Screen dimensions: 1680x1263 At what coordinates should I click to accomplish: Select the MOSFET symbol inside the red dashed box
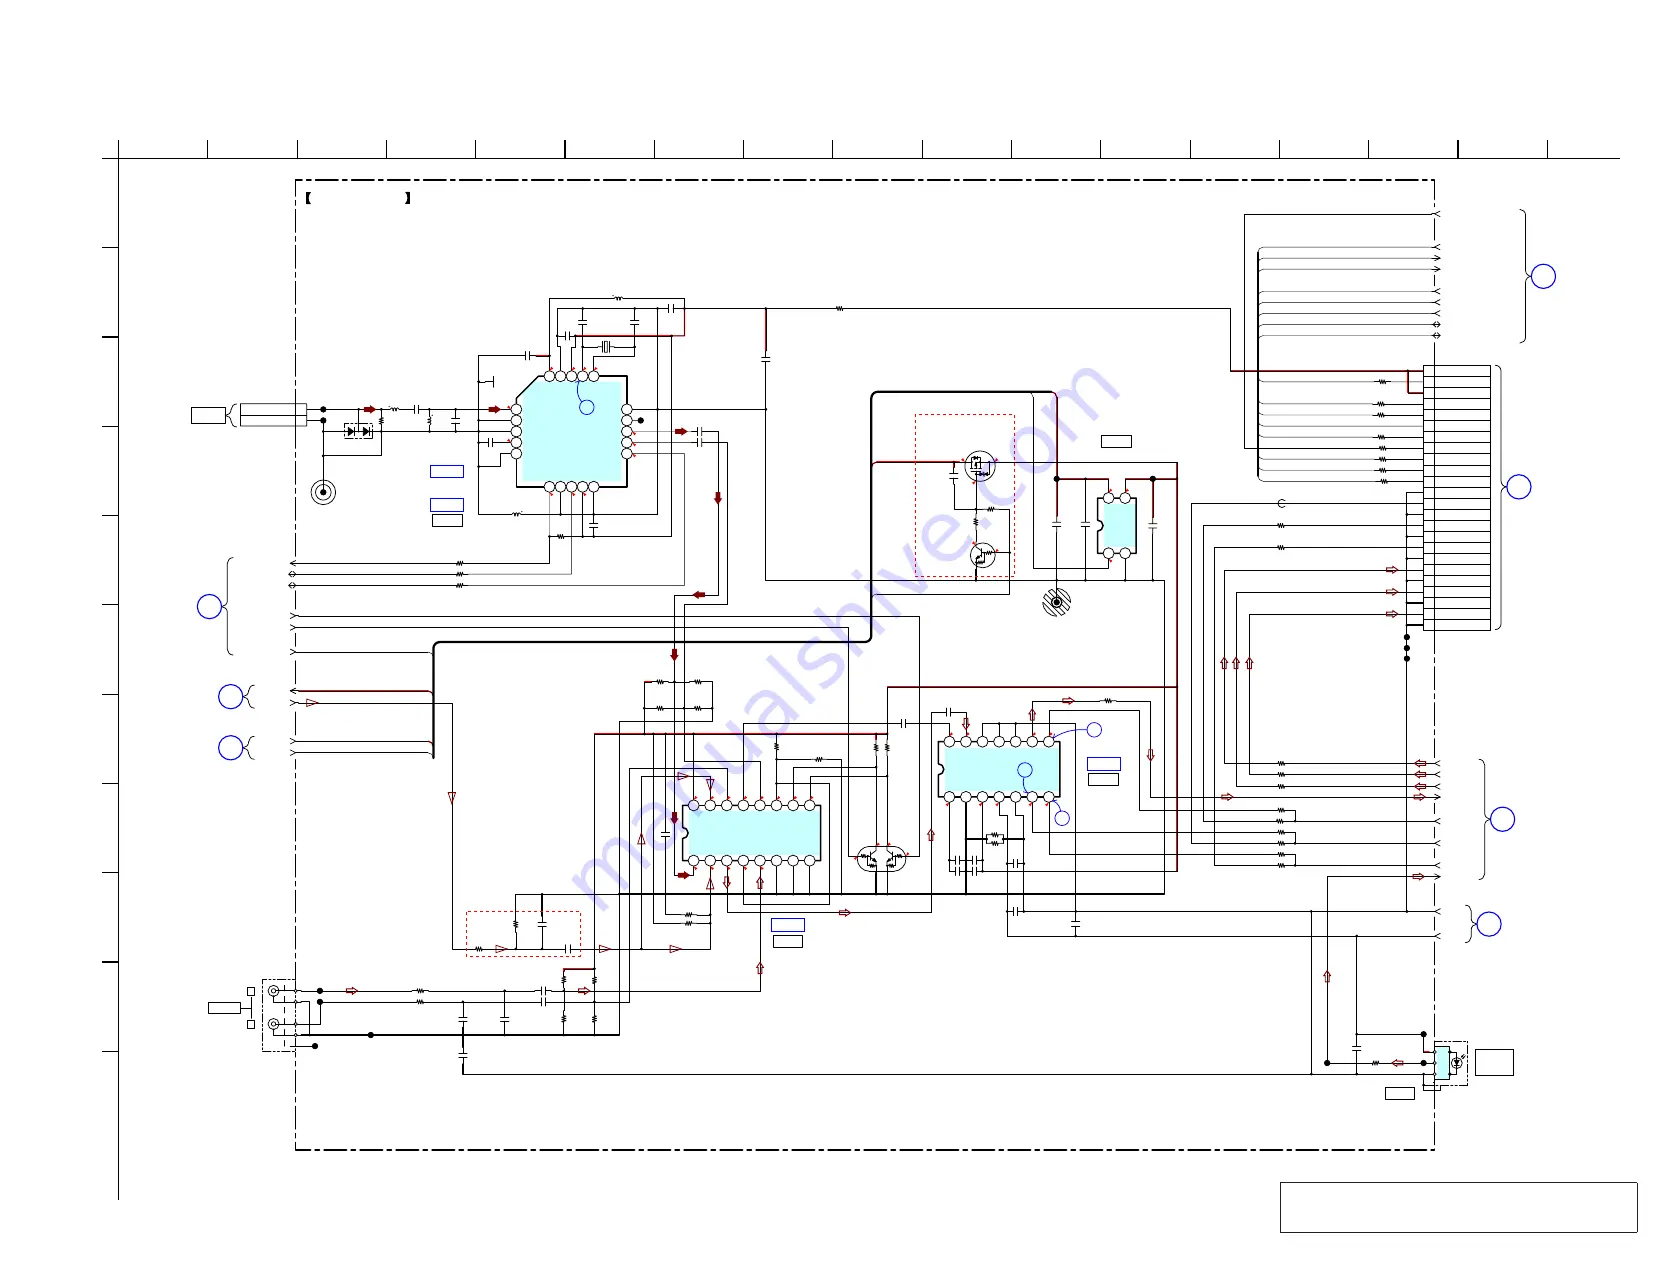(979, 466)
